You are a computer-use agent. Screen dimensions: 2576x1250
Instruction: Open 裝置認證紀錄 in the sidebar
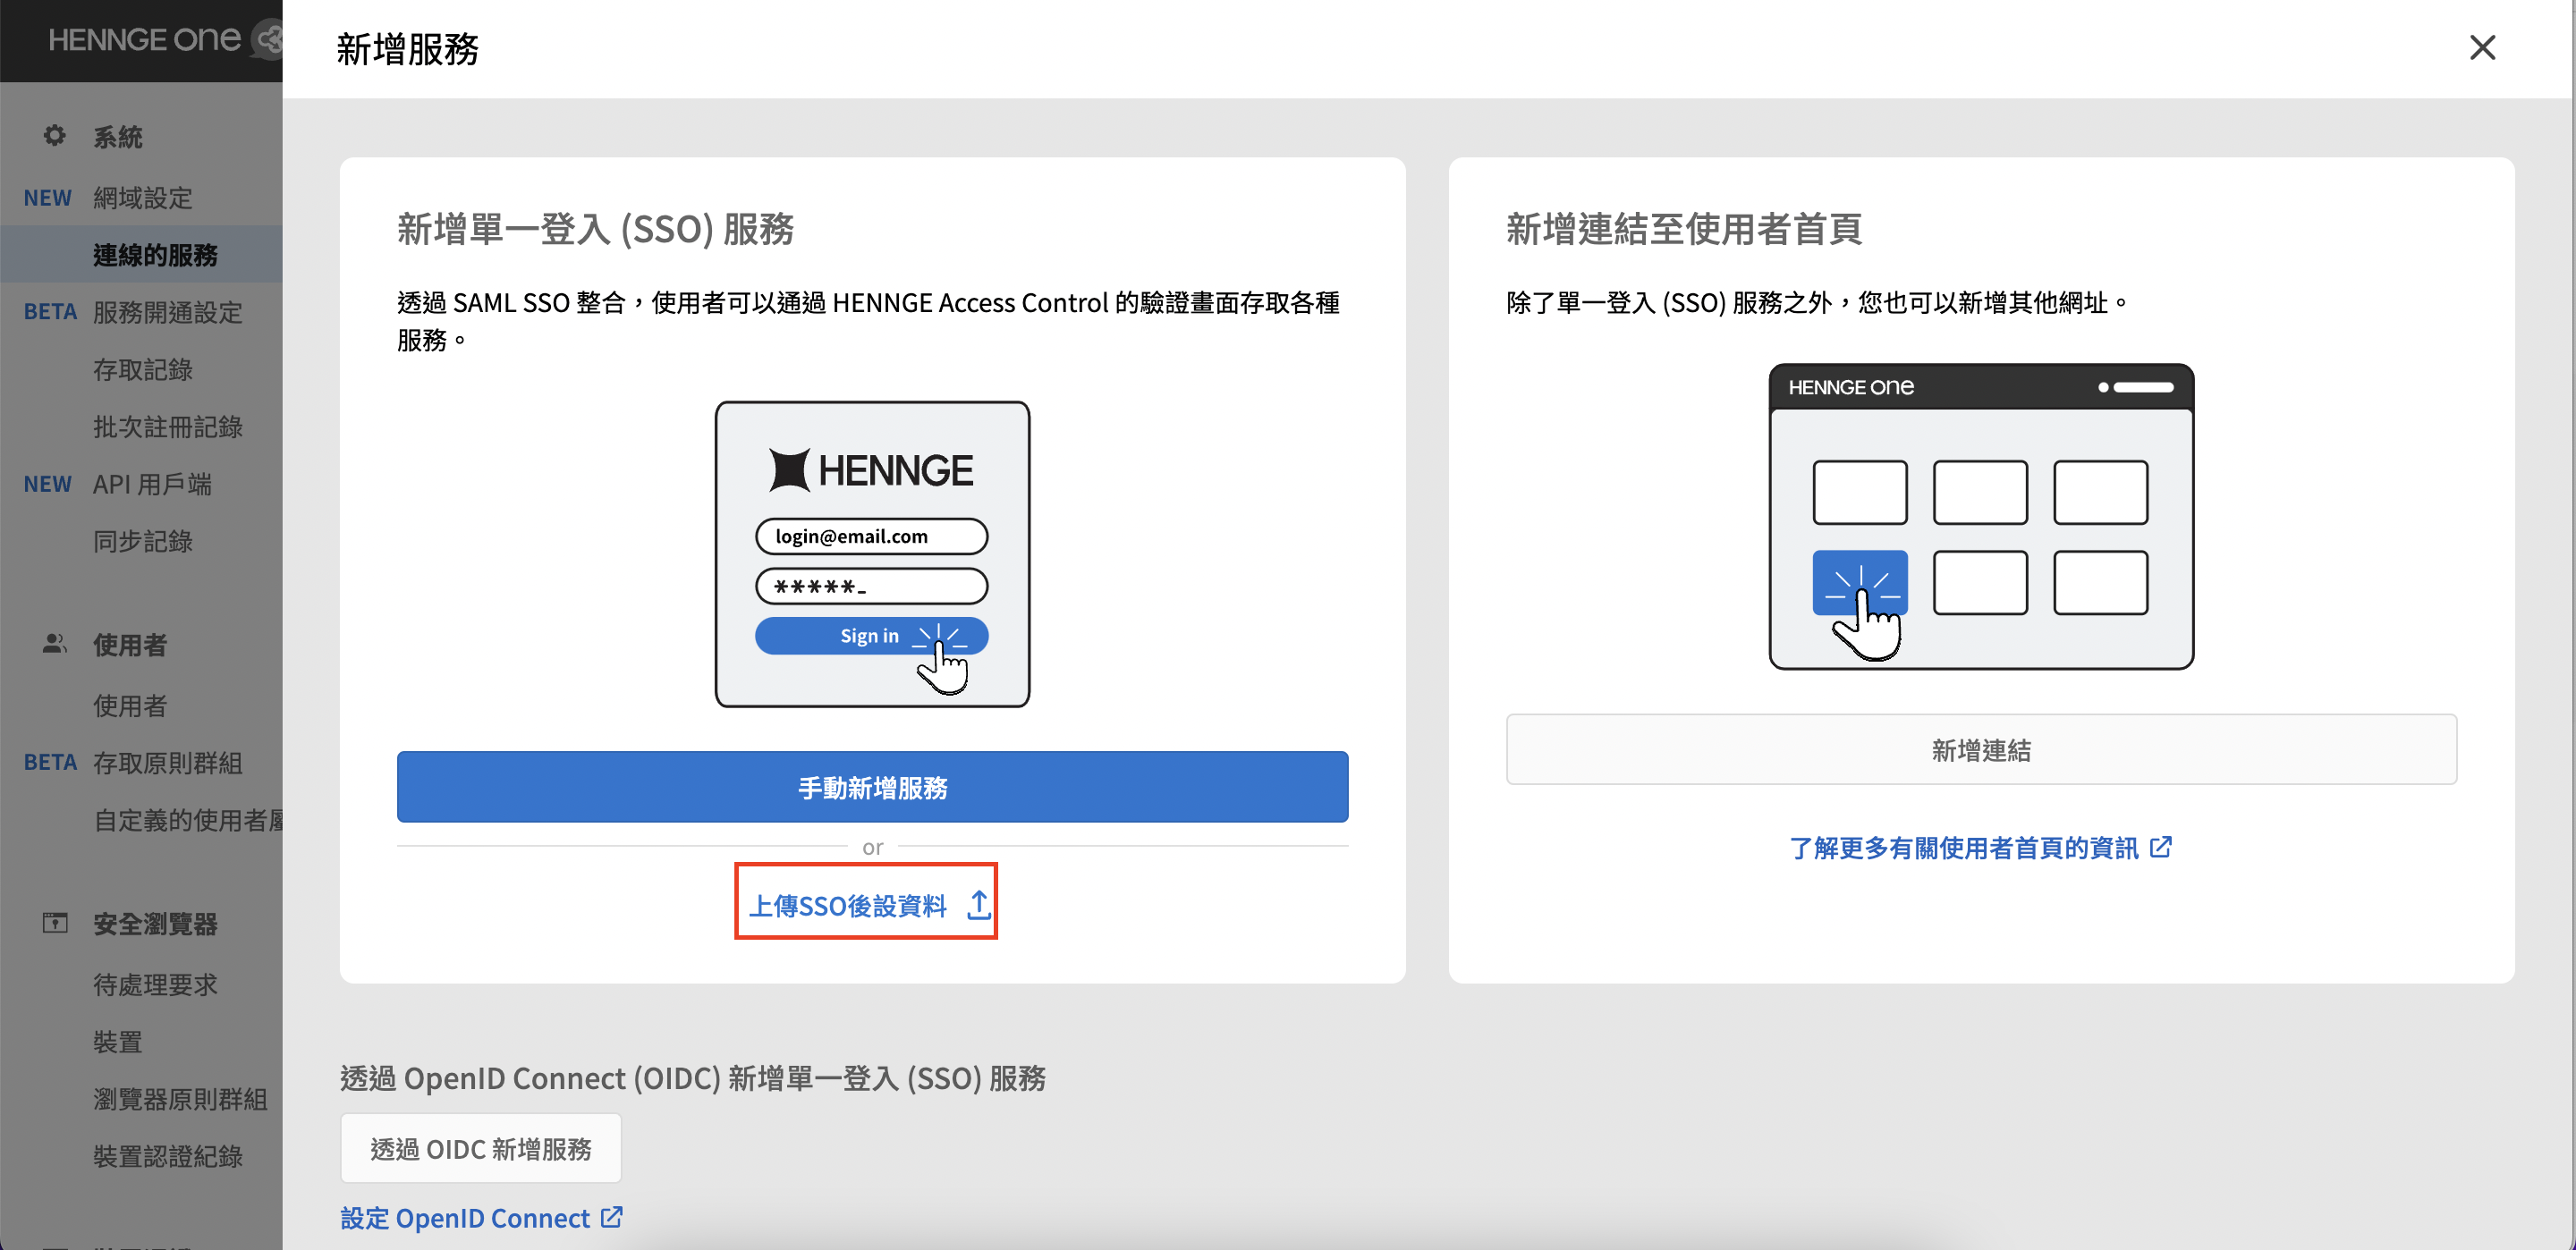[x=168, y=1156]
